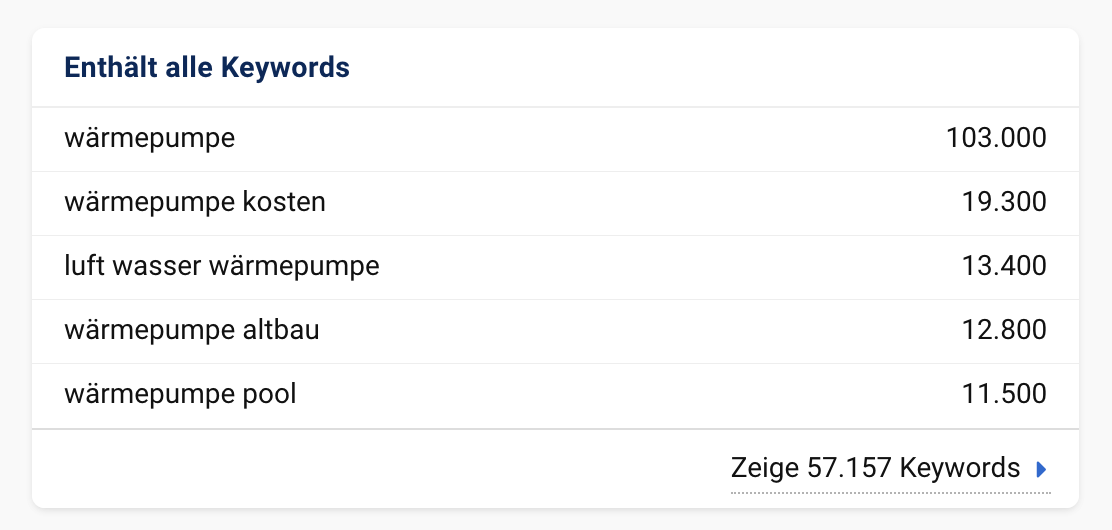The image size is (1112, 530).
Task: Select the keyword wärmepumpe
Action: [x=150, y=138]
